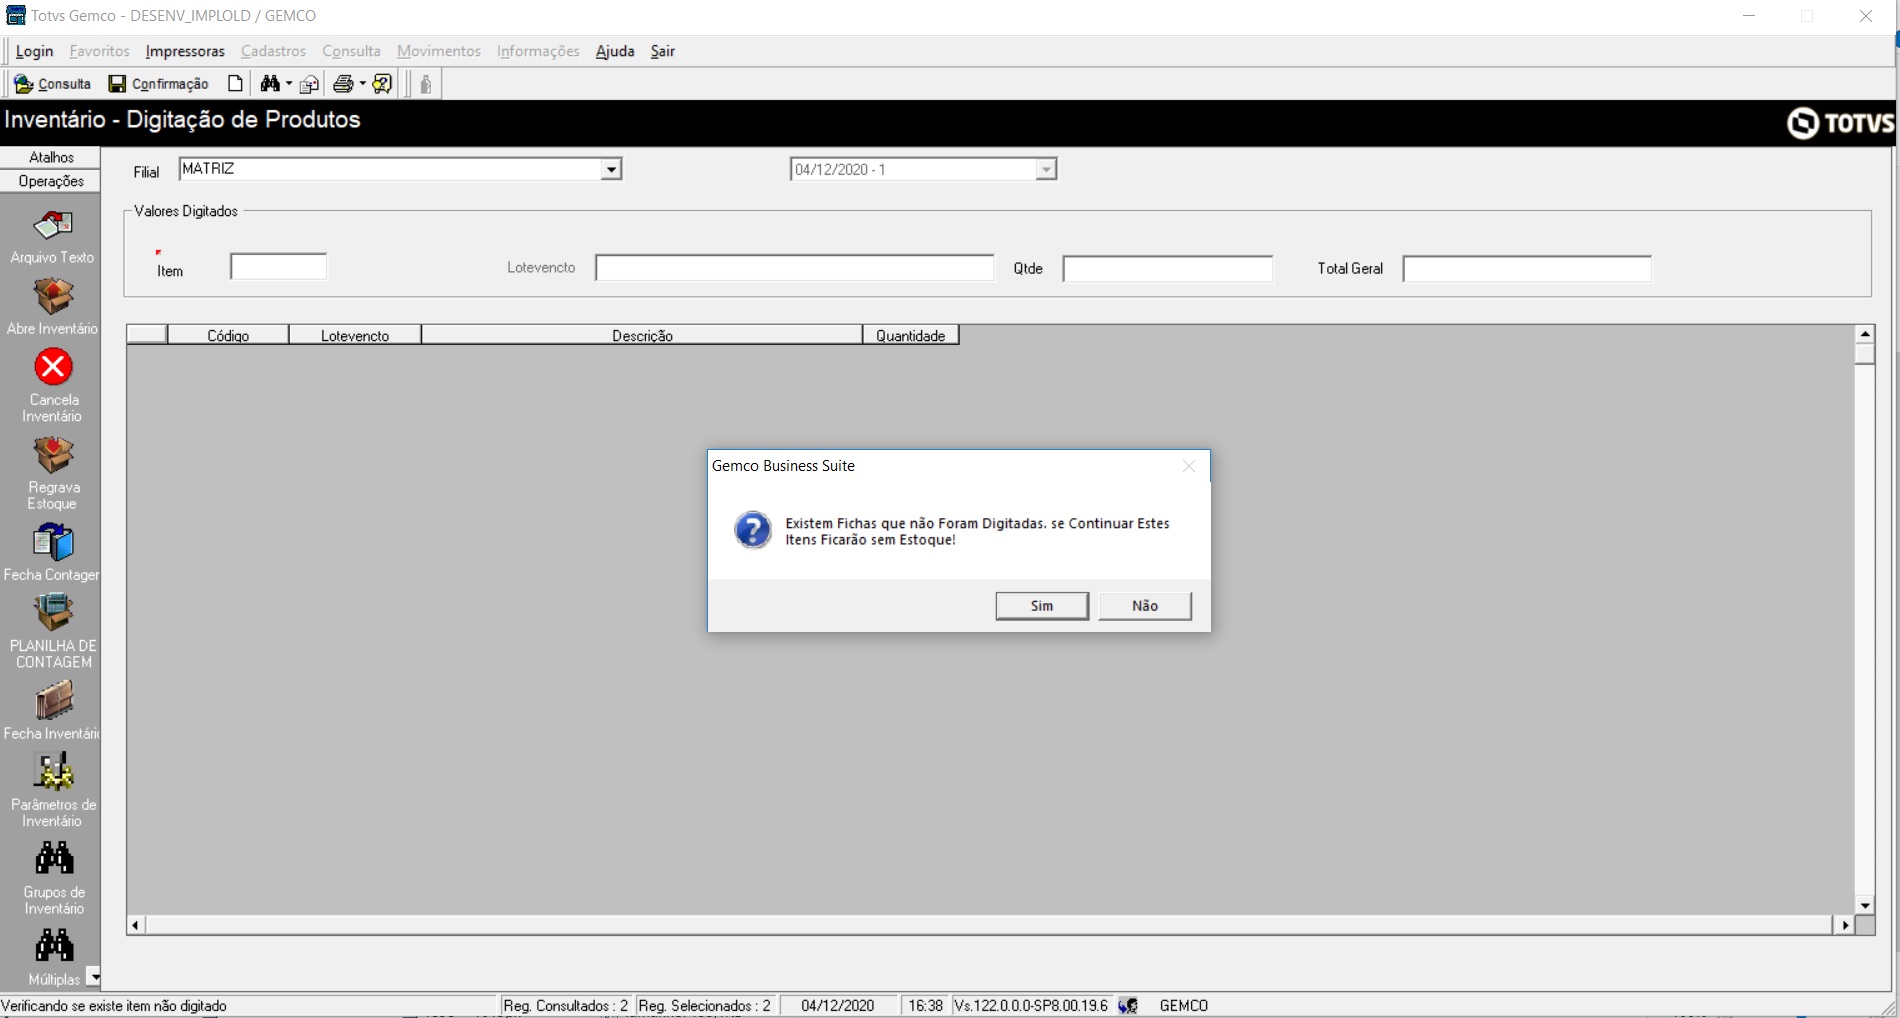Click the Reg. Selecionados : 2 status entry
1900x1018 pixels.
(x=705, y=1006)
